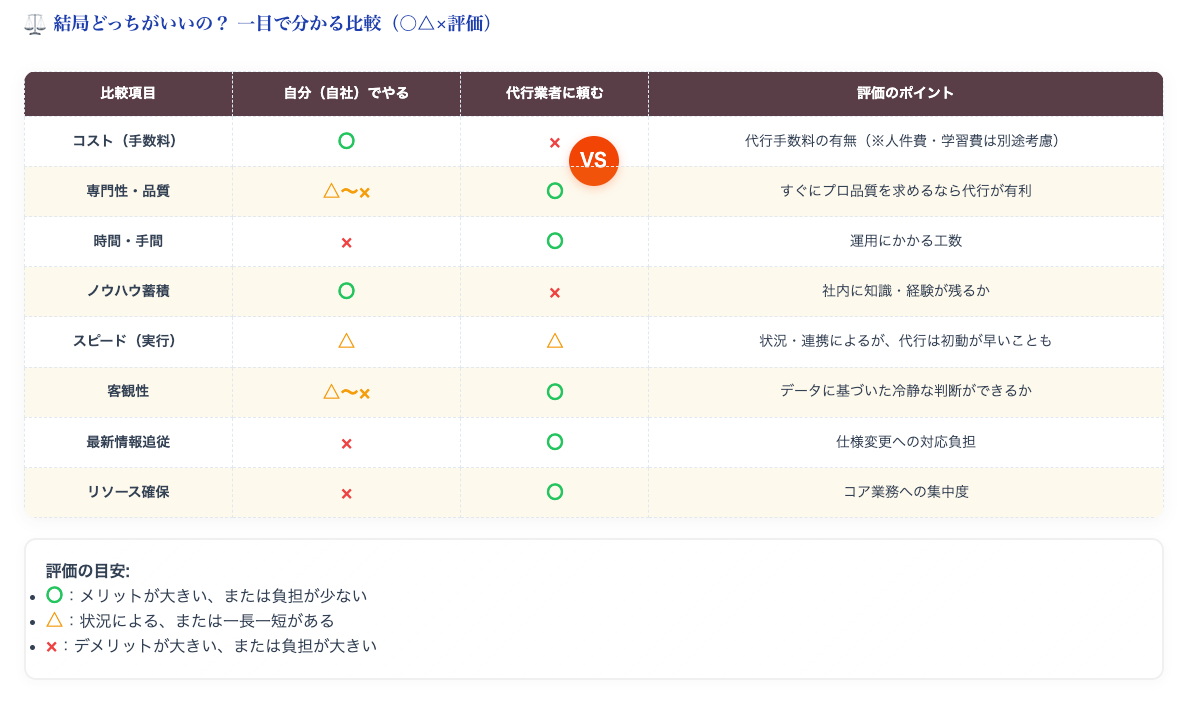The height and width of the screenshot is (702, 1182).
Task: Click triangle under 代行業者に頼む in スピード row
Action: tap(554, 341)
